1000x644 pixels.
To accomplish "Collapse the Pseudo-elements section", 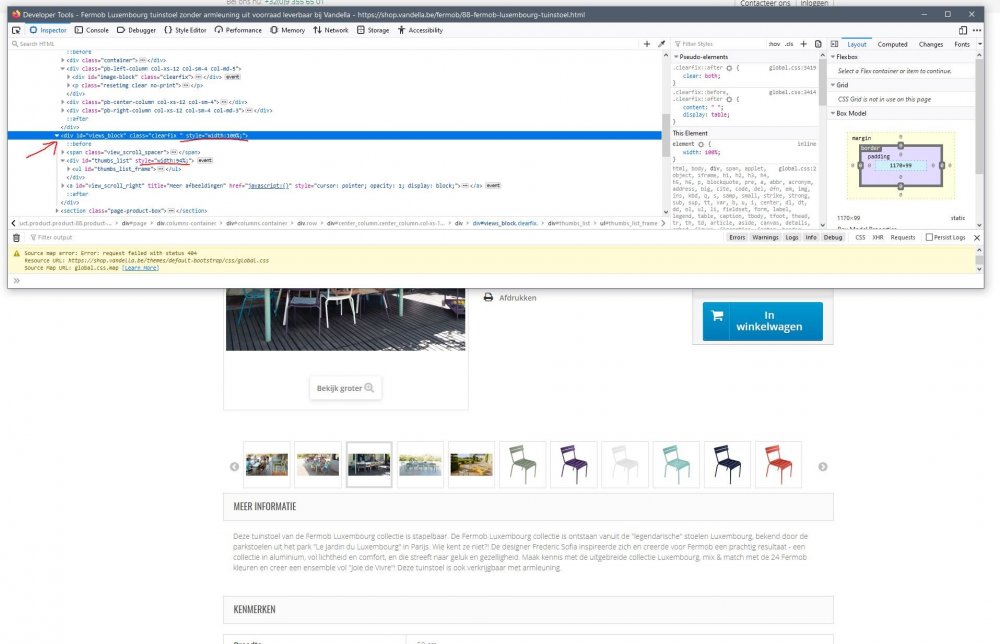I will click(676, 57).
